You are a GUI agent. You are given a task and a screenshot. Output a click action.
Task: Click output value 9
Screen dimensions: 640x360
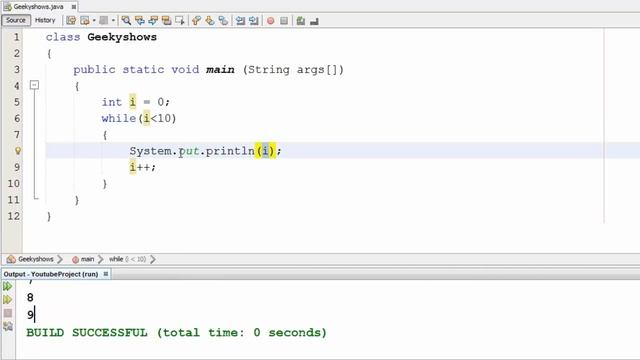tap(30, 315)
